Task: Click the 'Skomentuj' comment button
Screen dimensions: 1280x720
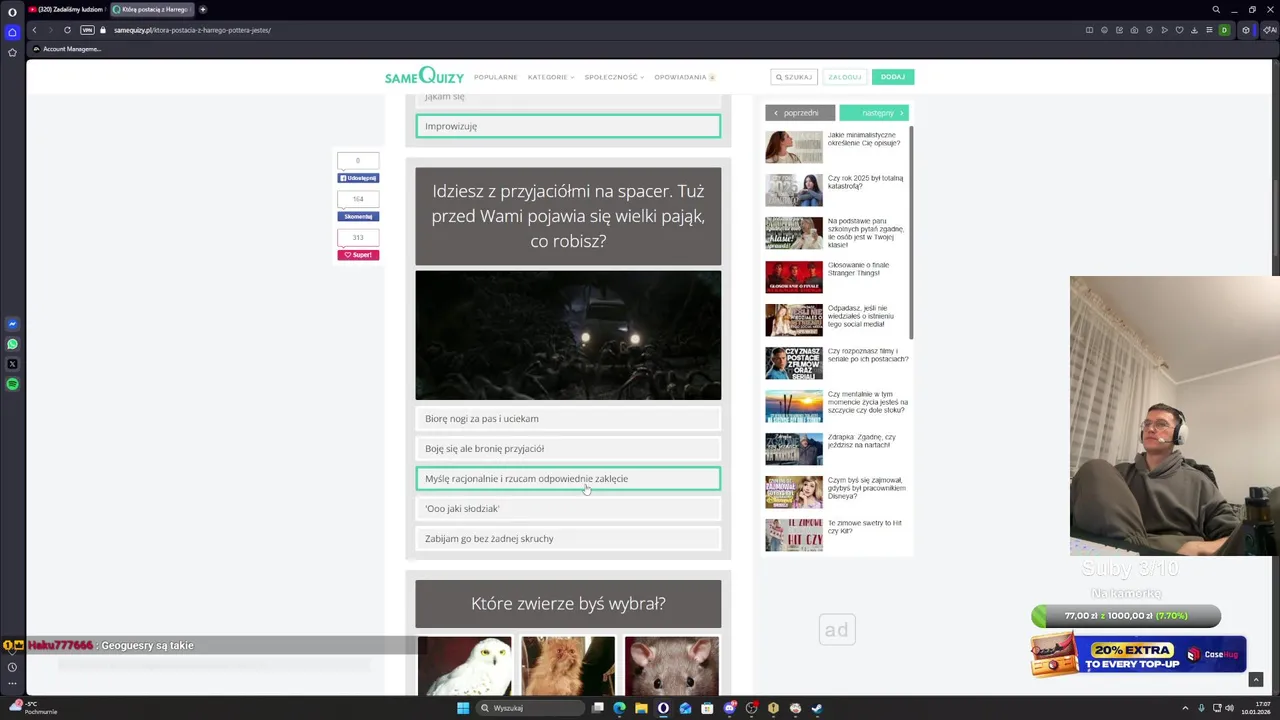Action: [358, 216]
